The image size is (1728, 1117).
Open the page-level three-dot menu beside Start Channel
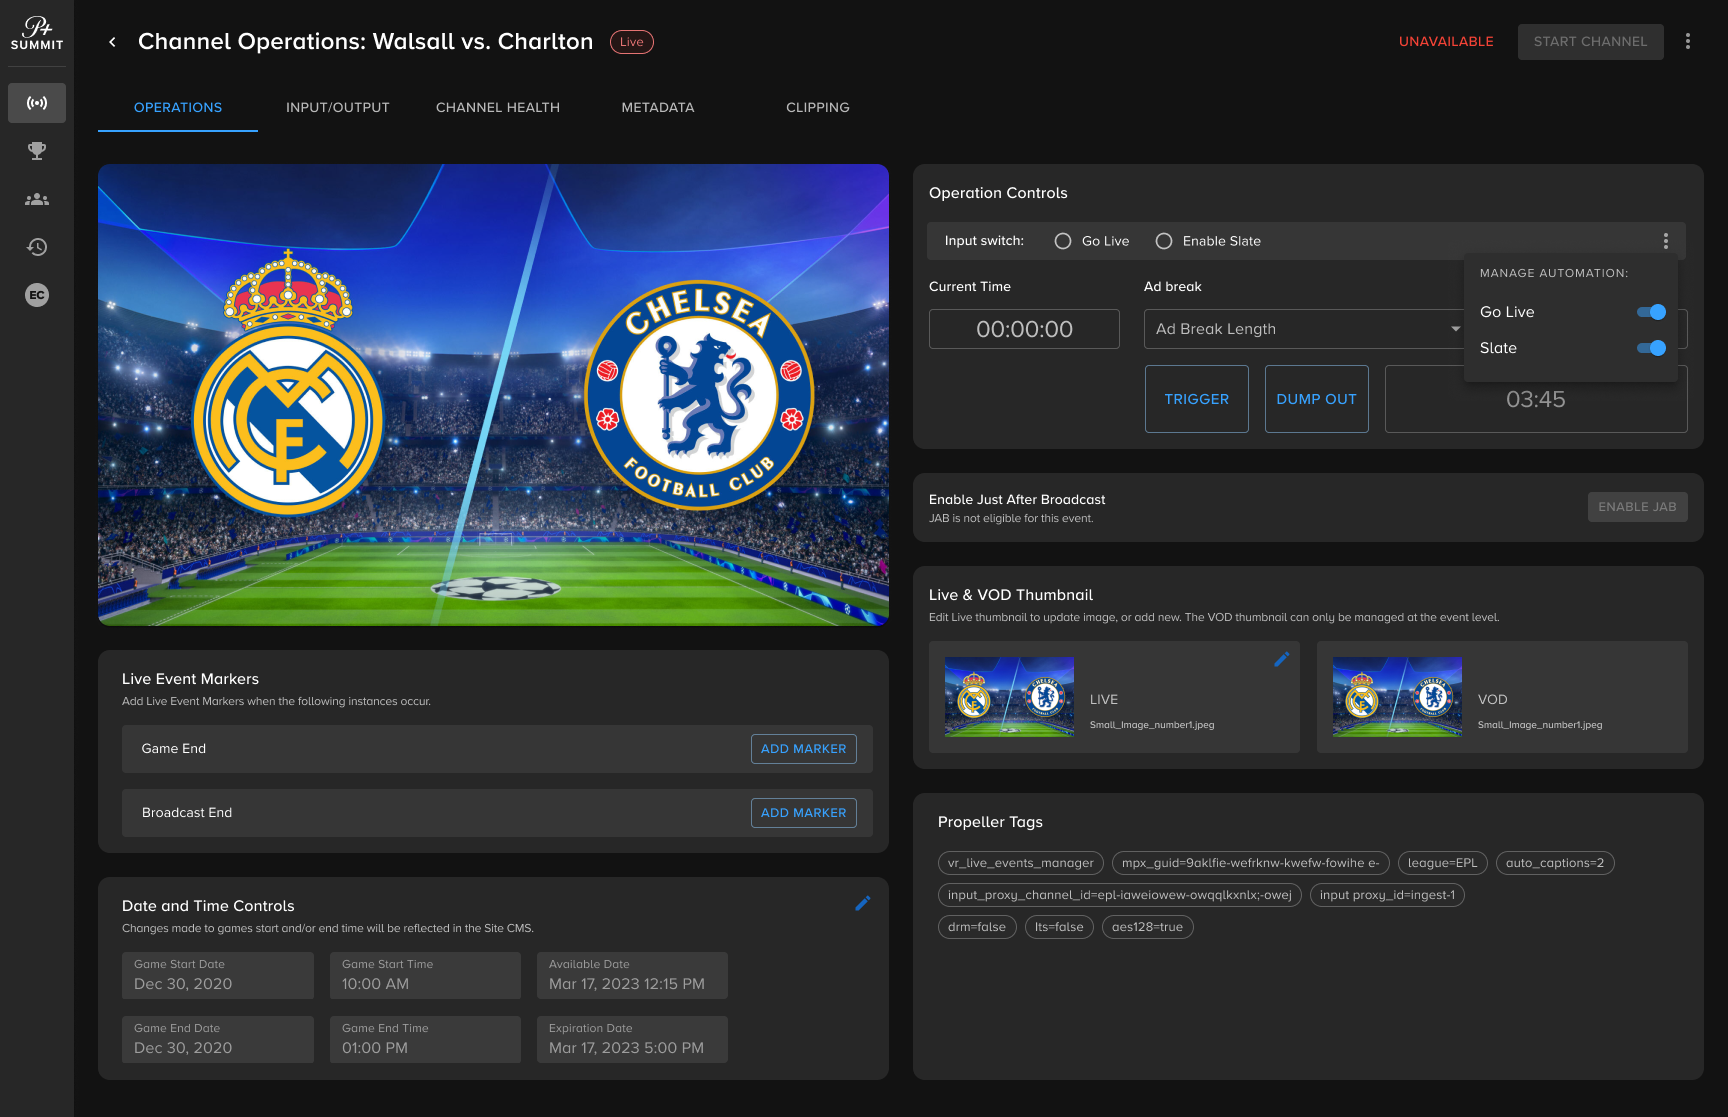tap(1688, 41)
